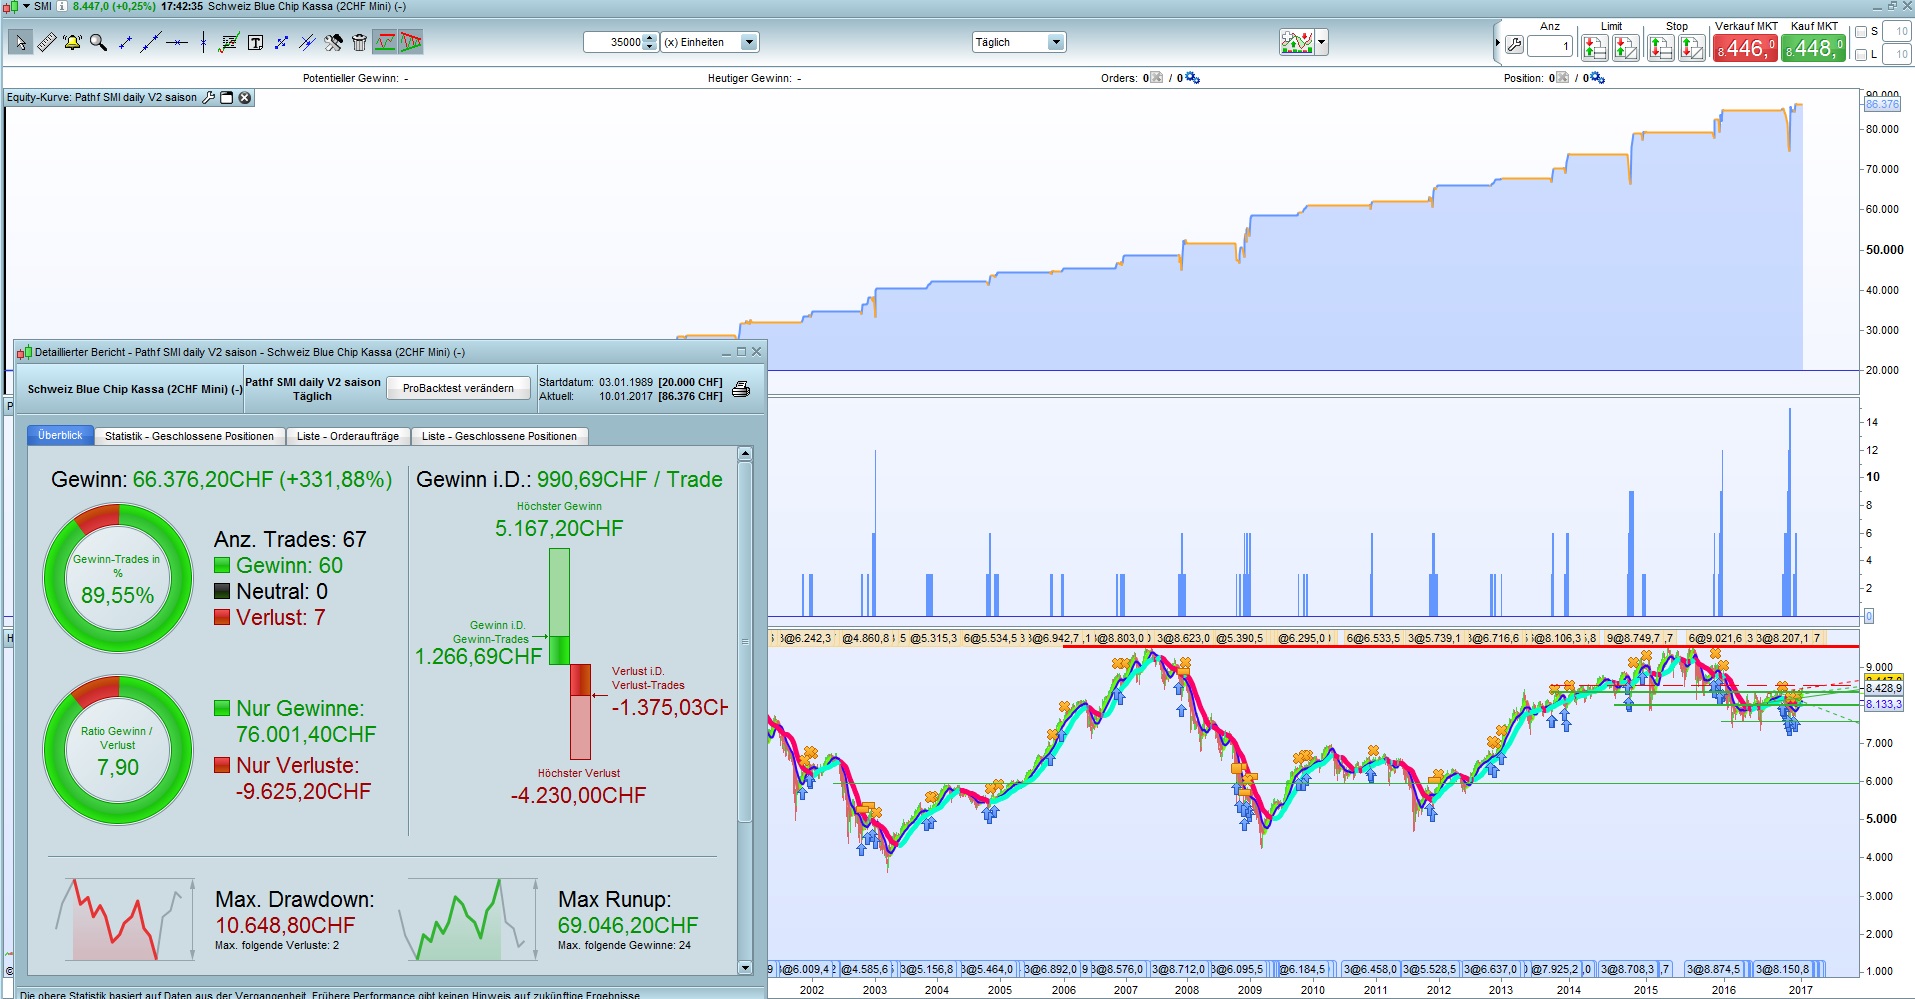Print the detailed backtest report
The image size is (1915, 999).
[741, 389]
